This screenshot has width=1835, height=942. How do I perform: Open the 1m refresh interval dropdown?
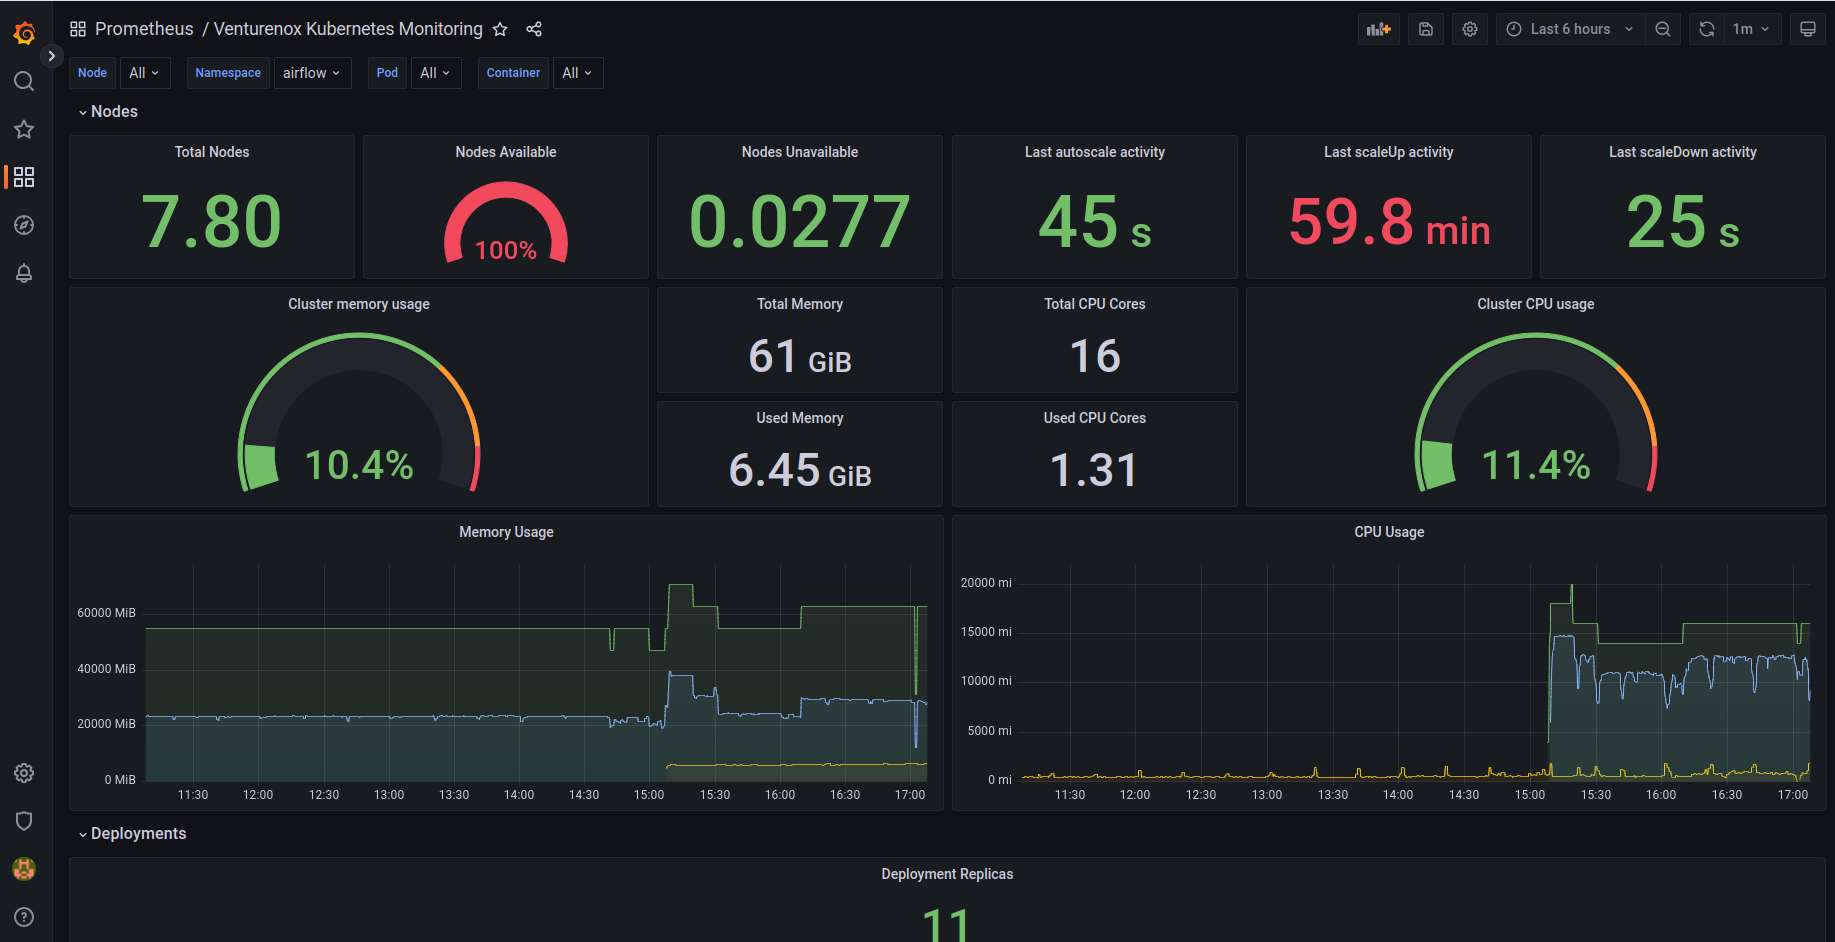(1752, 29)
